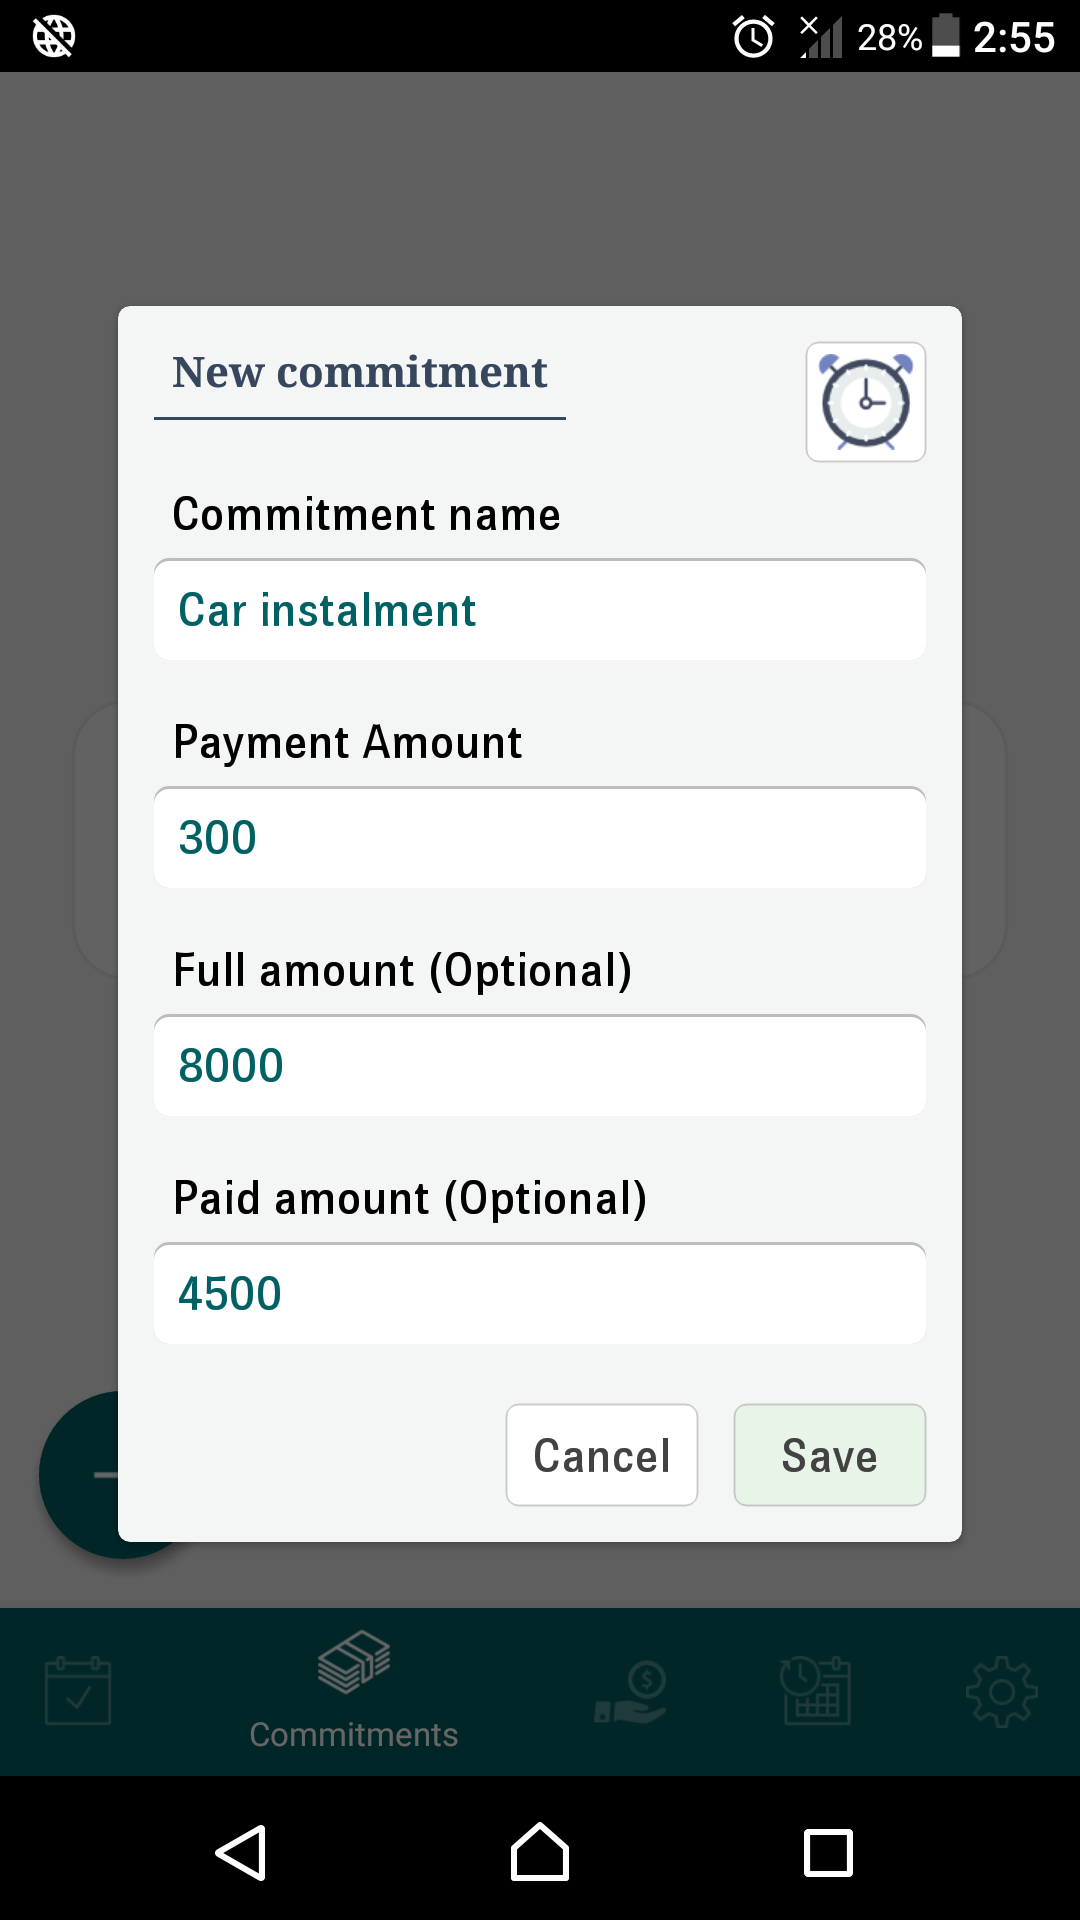
Task: Open the hand with coin tab
Action: pyautogui.click(x=631, y=1691)
